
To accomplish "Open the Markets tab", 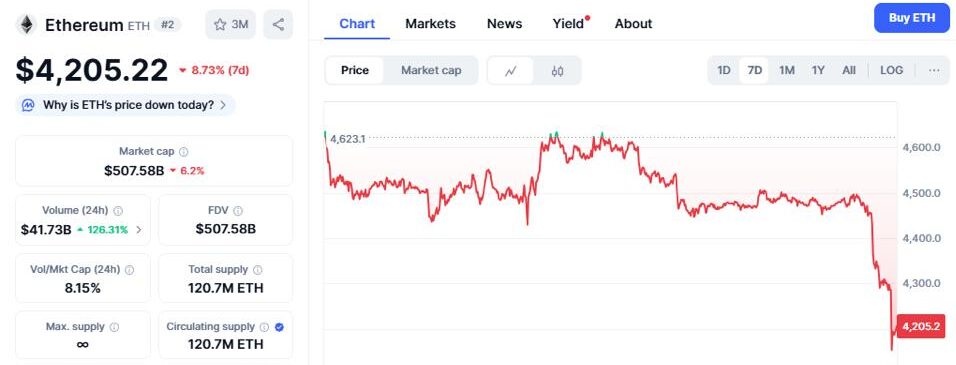I will pos(430,24).
